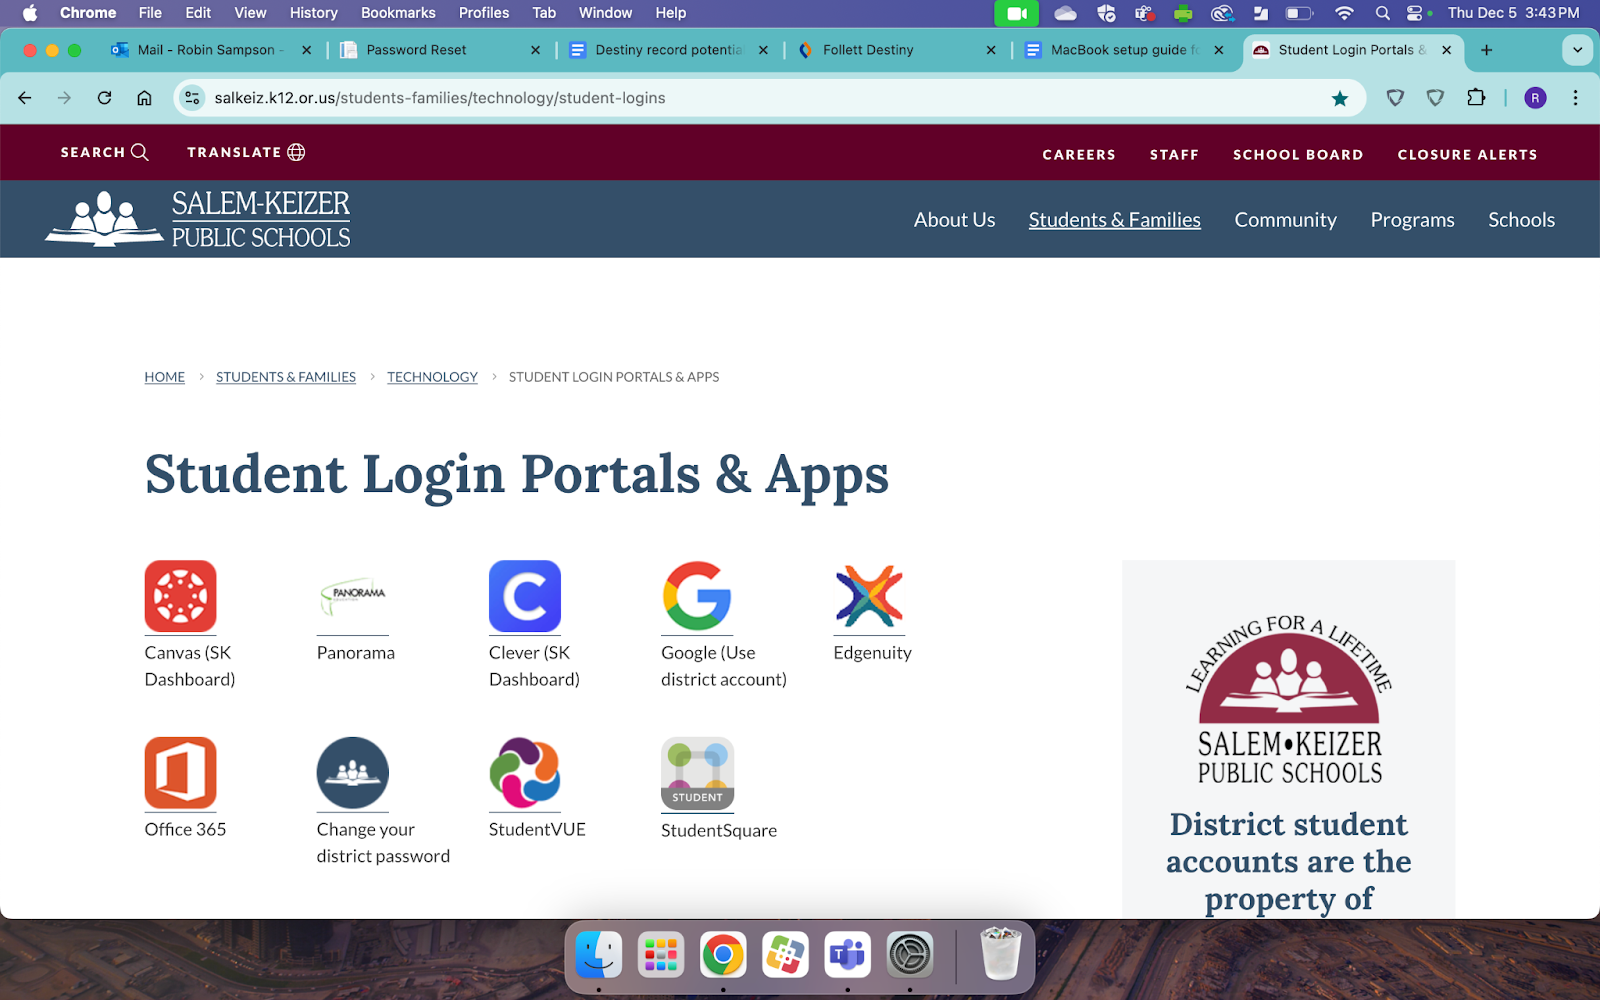Click the Canvas (SK Dashboard) text link
The image size is (1600, 1000).
click(x=190, y=666)
